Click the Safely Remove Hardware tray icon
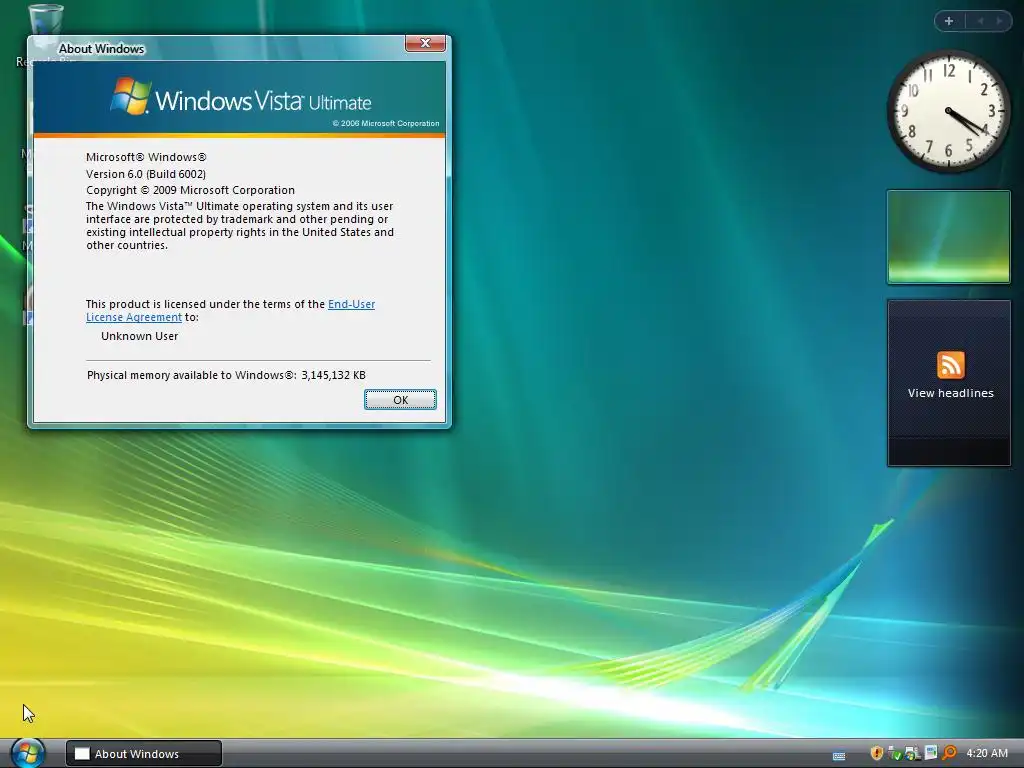Image resolution: width=1024 pixels, height=768 pixels. pyautogui.click(x=895, y=753)
